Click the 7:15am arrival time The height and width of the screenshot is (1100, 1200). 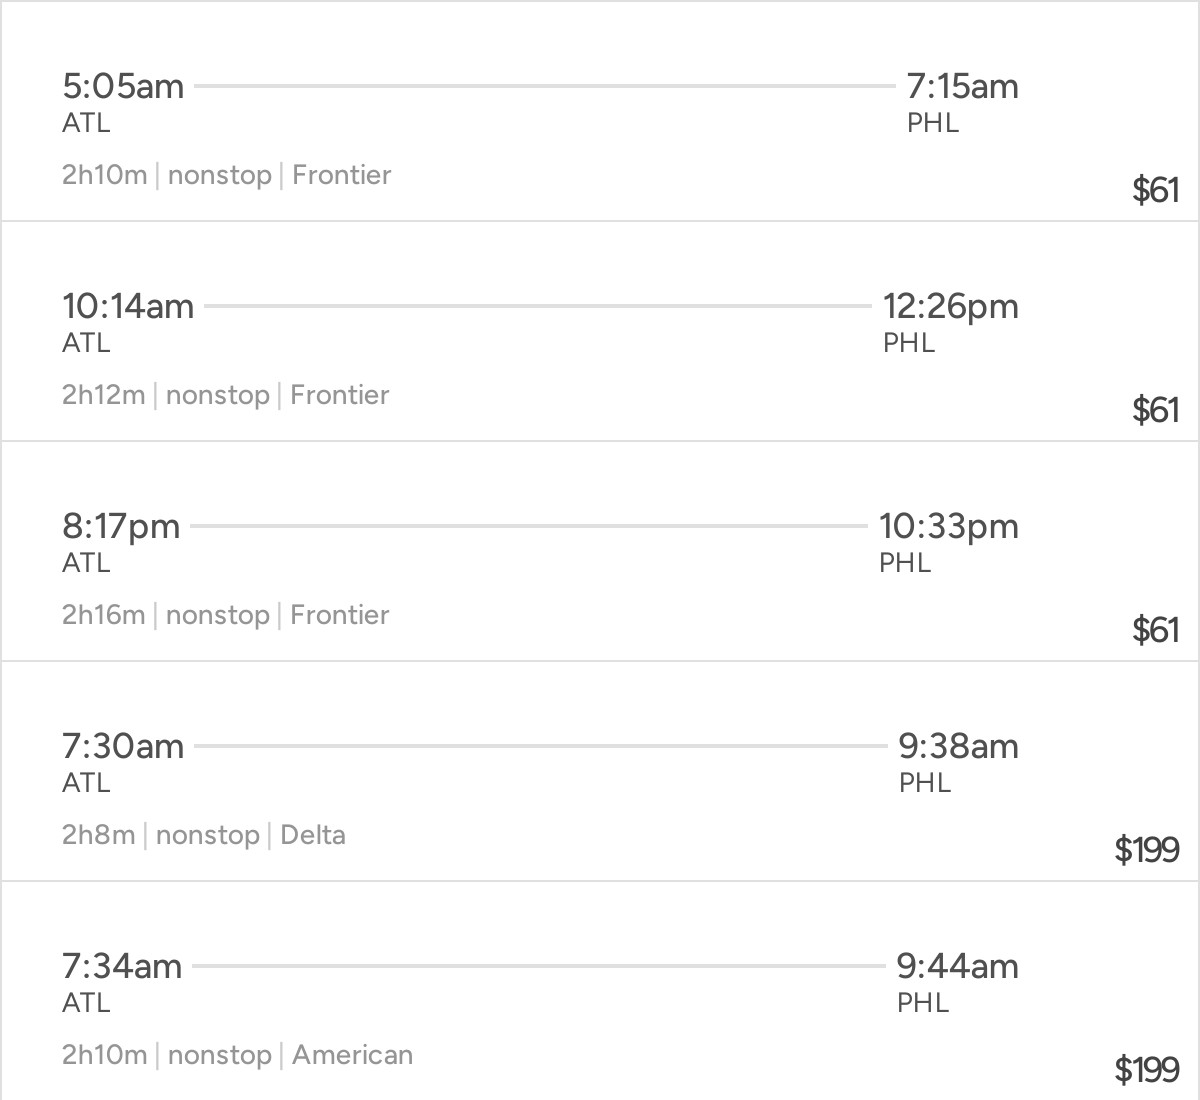[962, 86]
